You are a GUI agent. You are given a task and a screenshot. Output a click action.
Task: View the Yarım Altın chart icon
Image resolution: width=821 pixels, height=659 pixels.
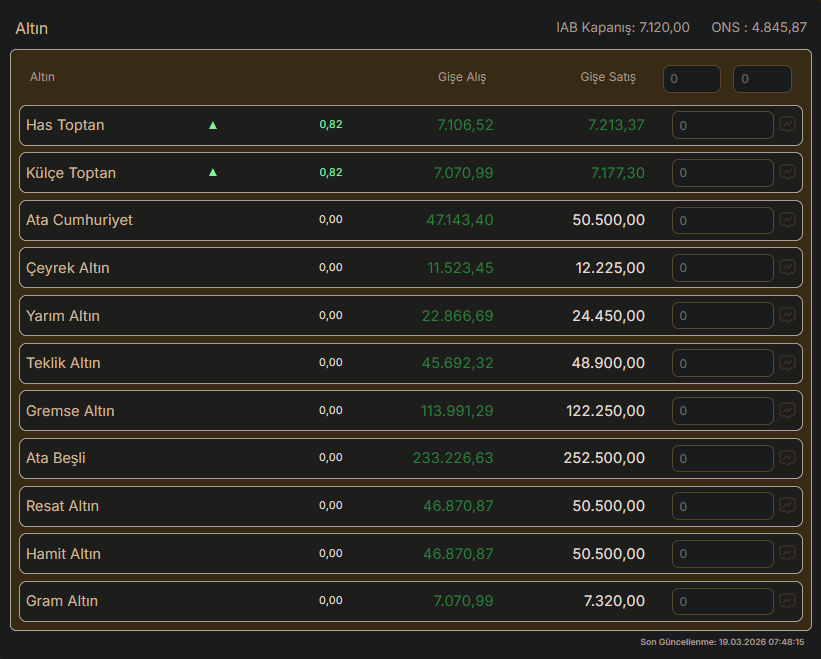(788, 315)
